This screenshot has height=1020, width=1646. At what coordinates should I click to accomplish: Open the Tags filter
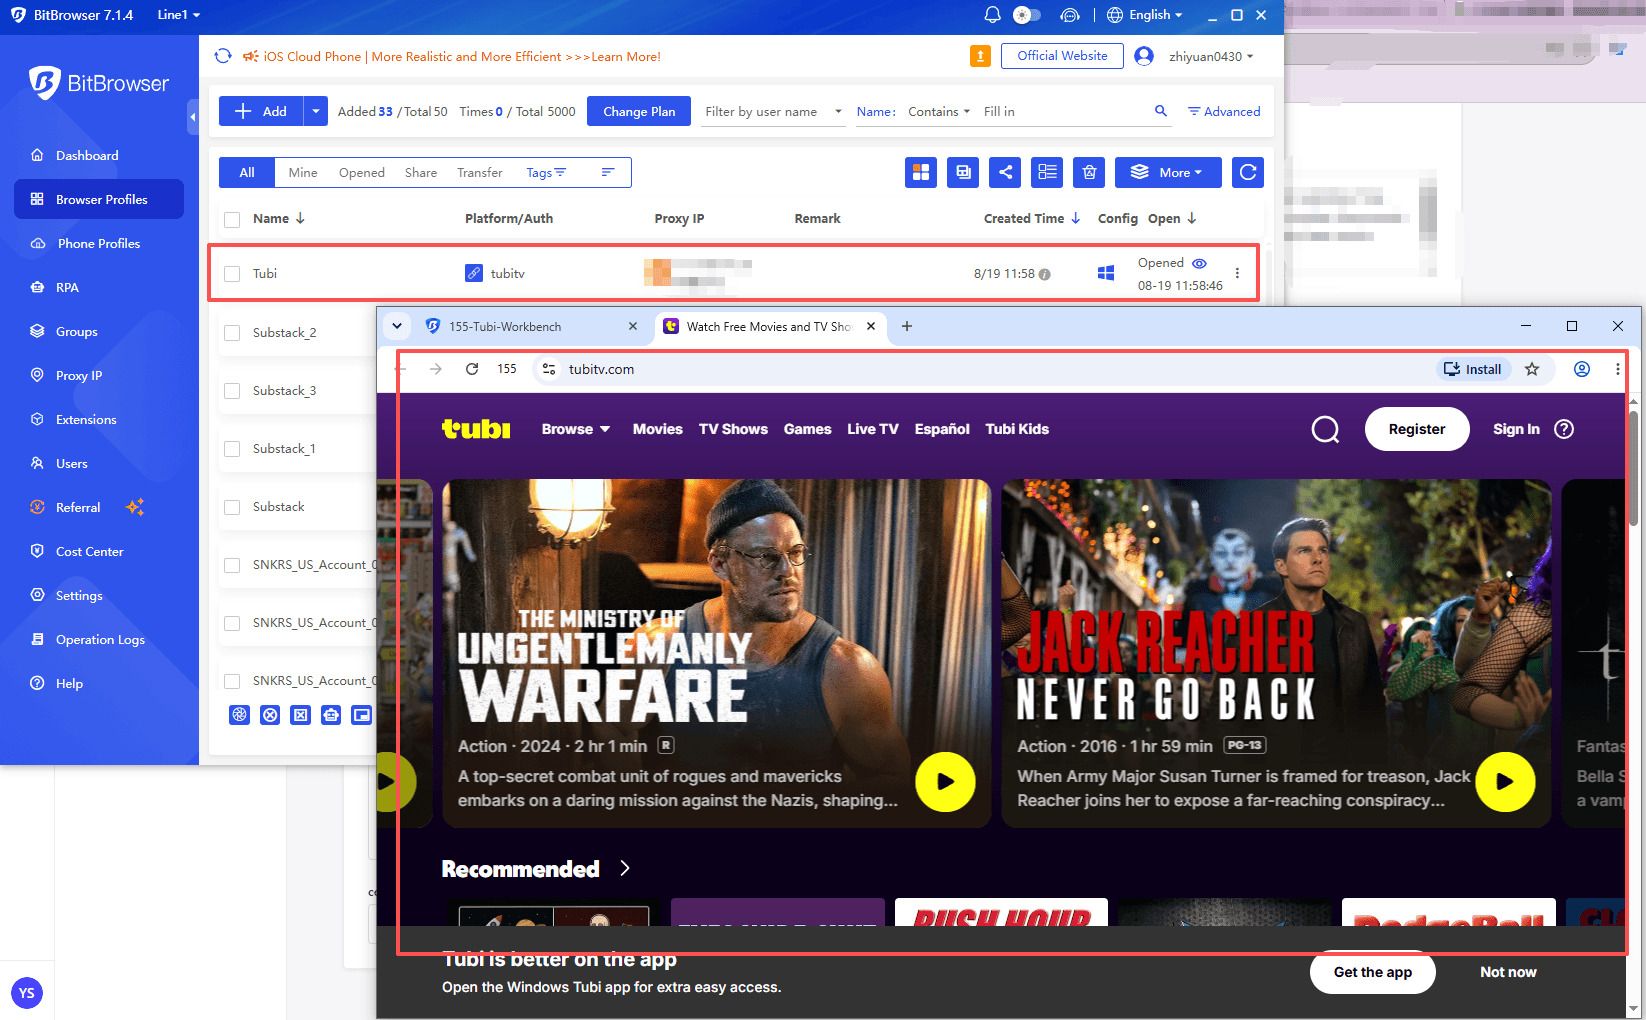[x=546, y=172]
